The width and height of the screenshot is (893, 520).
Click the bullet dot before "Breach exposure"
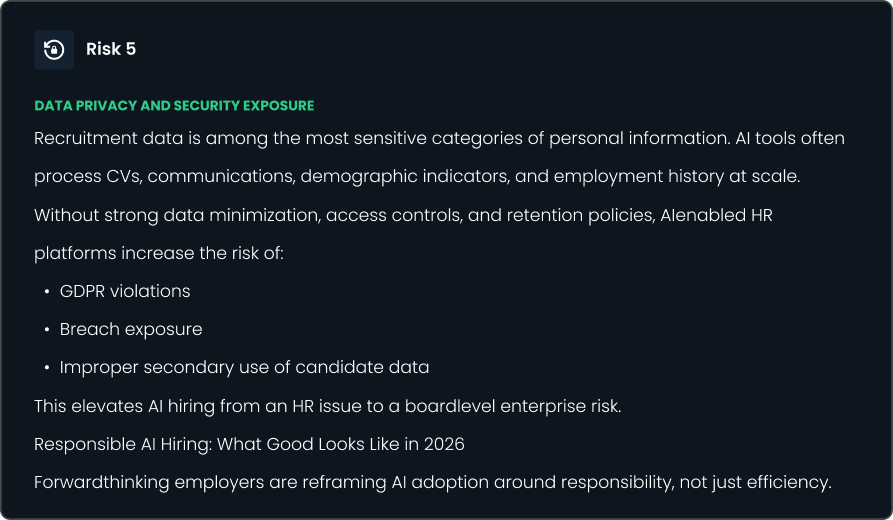[x=47, y=330]
